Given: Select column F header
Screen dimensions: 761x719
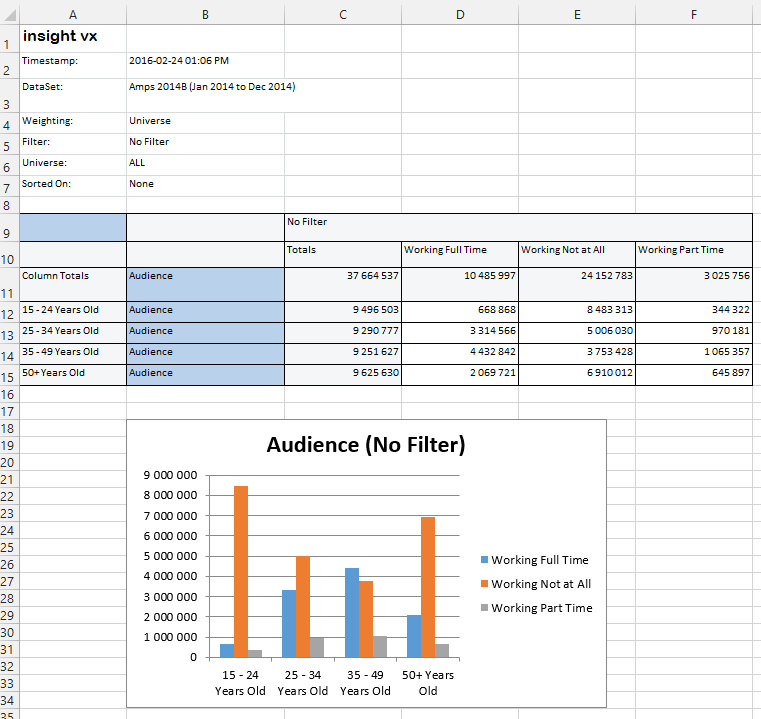Looking at the screenshot, I should (694, 15).
